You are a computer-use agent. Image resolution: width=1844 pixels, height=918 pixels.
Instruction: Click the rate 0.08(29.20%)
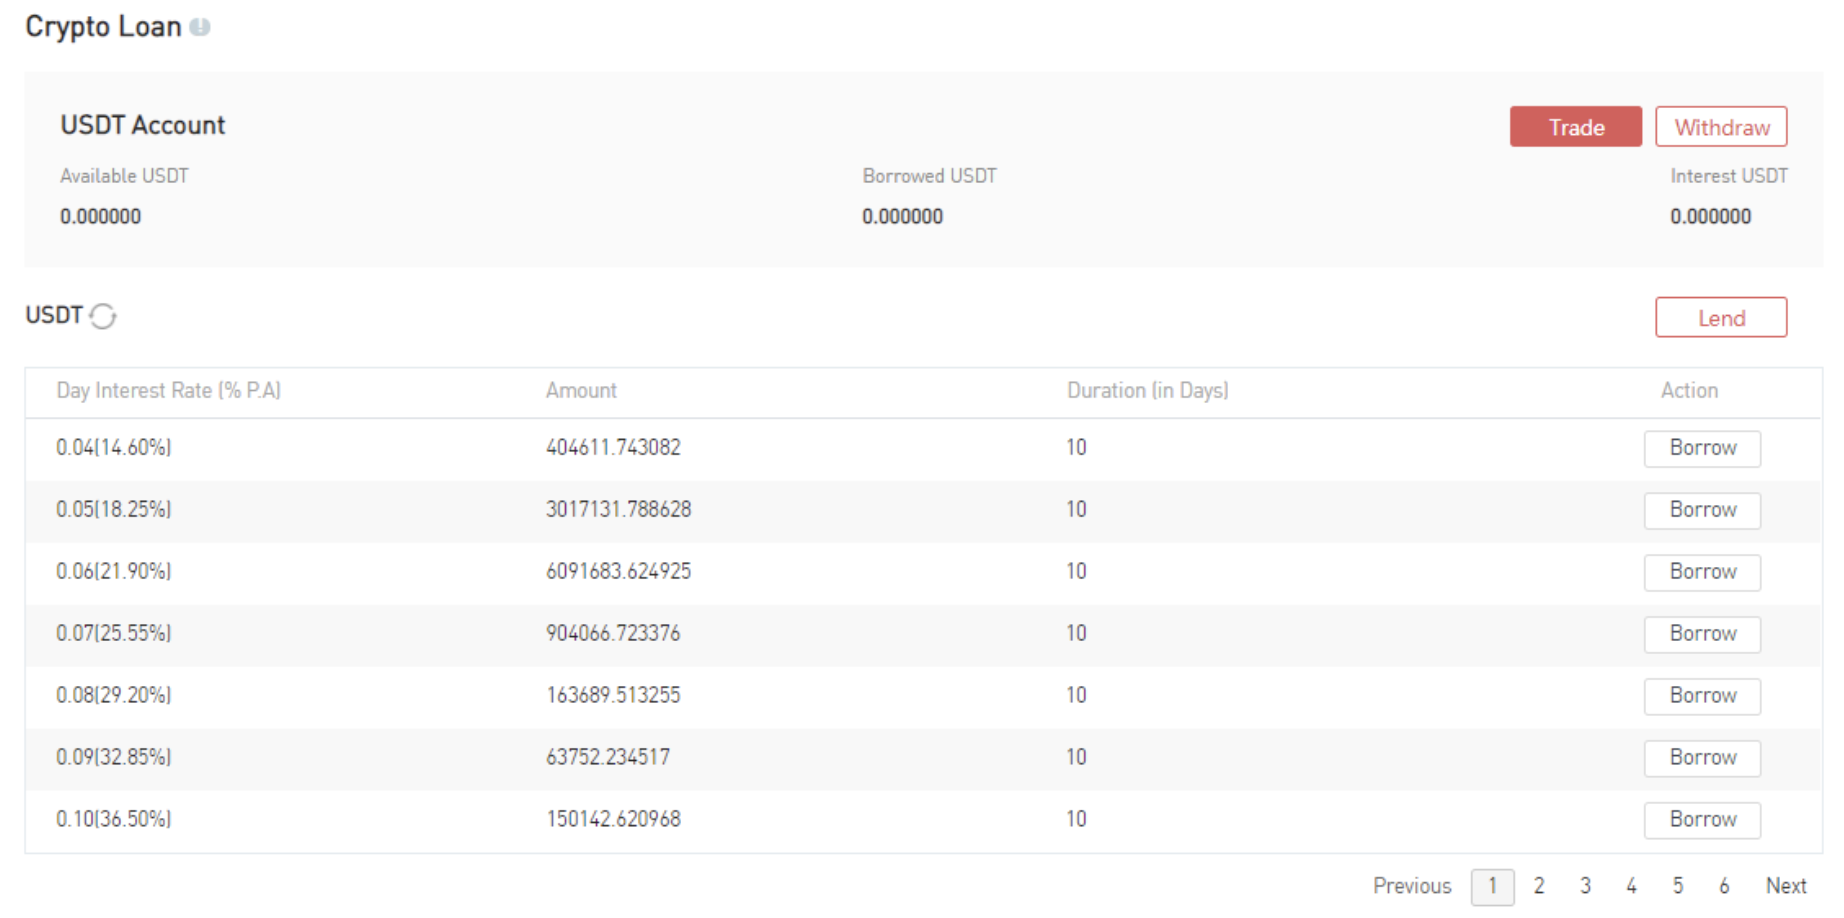coord(114,696)
